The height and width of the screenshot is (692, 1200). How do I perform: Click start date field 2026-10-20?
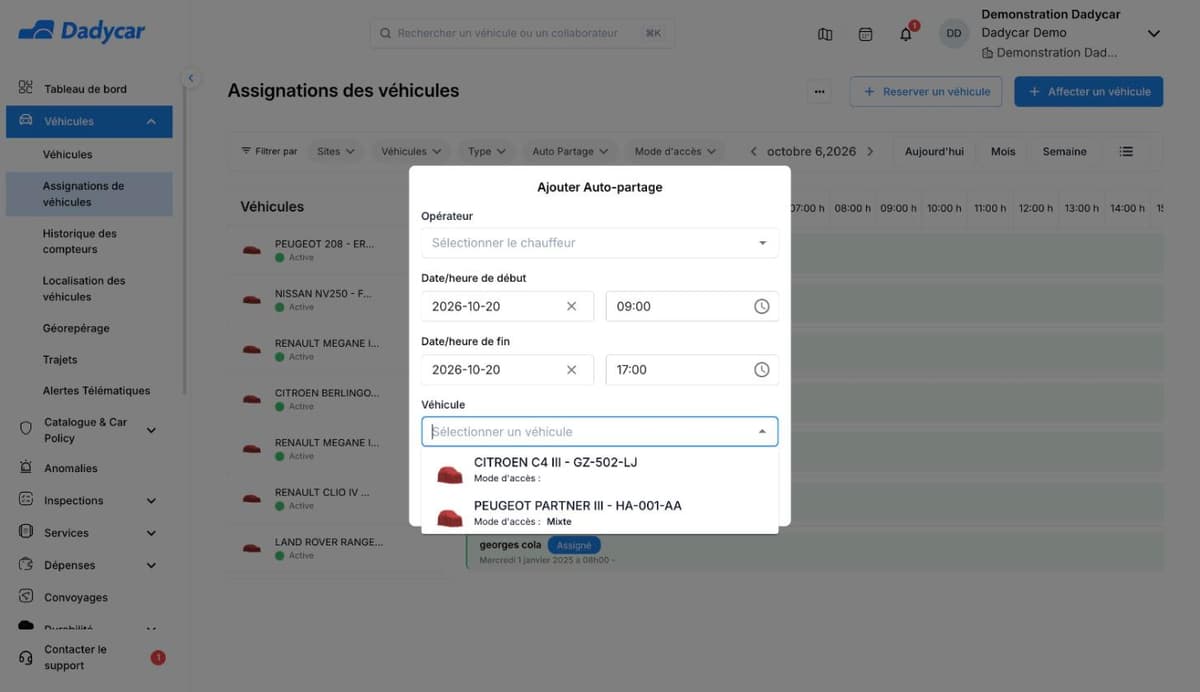pos(508,306)
